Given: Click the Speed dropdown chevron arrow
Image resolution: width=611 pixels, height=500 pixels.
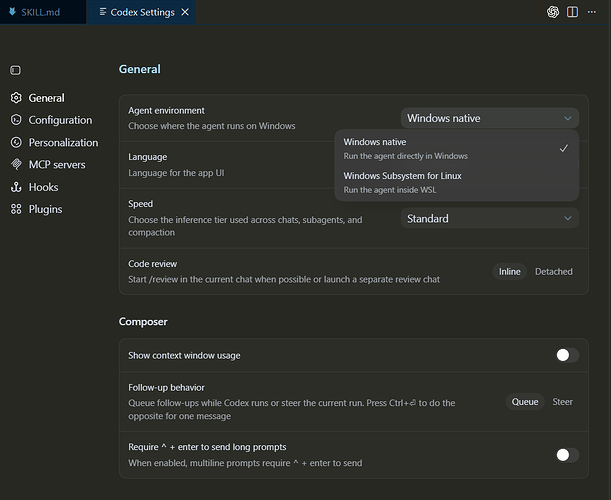Looking at the screenshot, I should click(568, 219).
